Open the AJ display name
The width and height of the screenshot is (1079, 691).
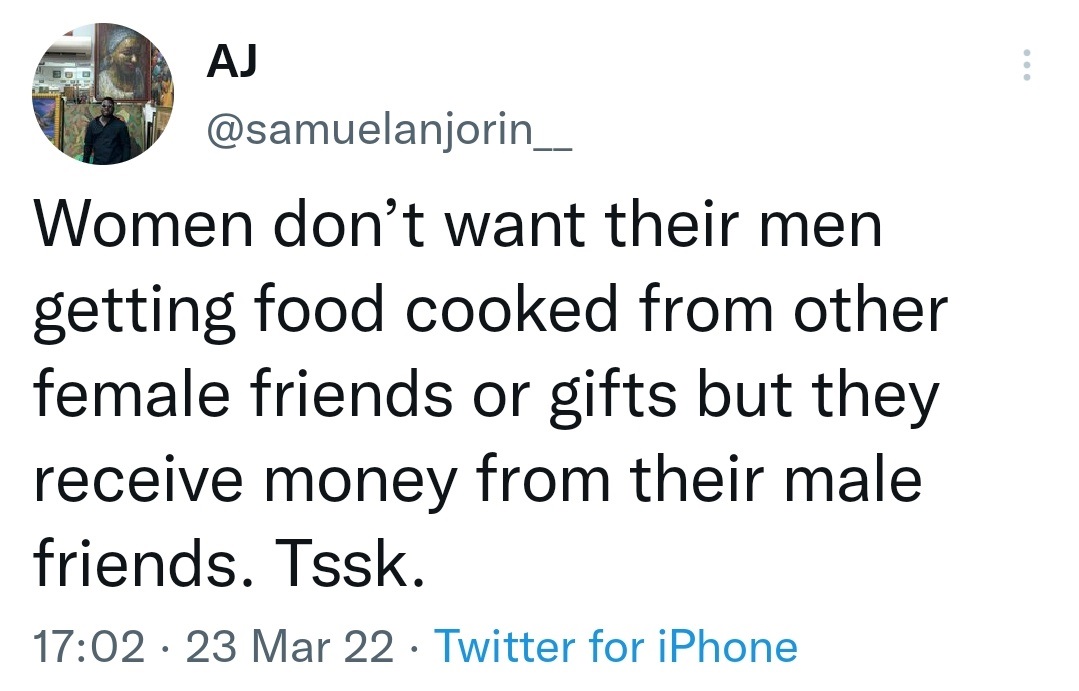point(231,62)
